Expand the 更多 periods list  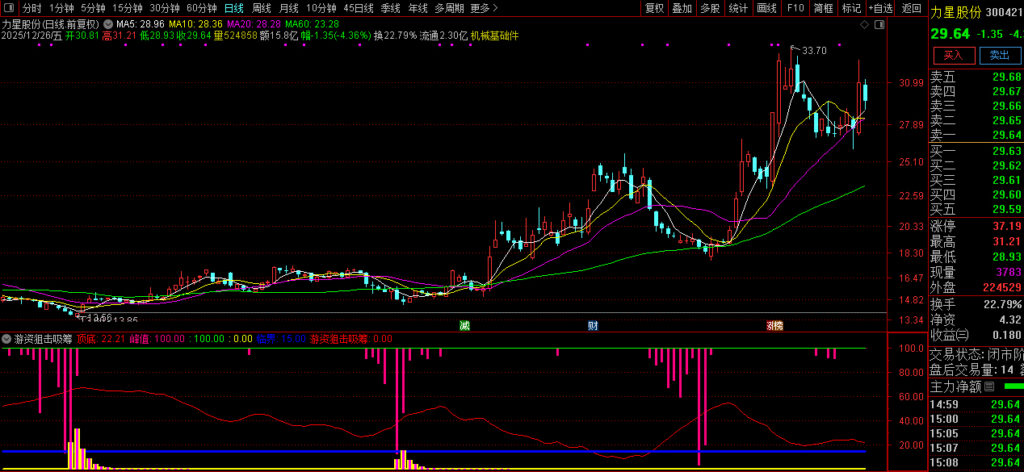tap(480, 8)
